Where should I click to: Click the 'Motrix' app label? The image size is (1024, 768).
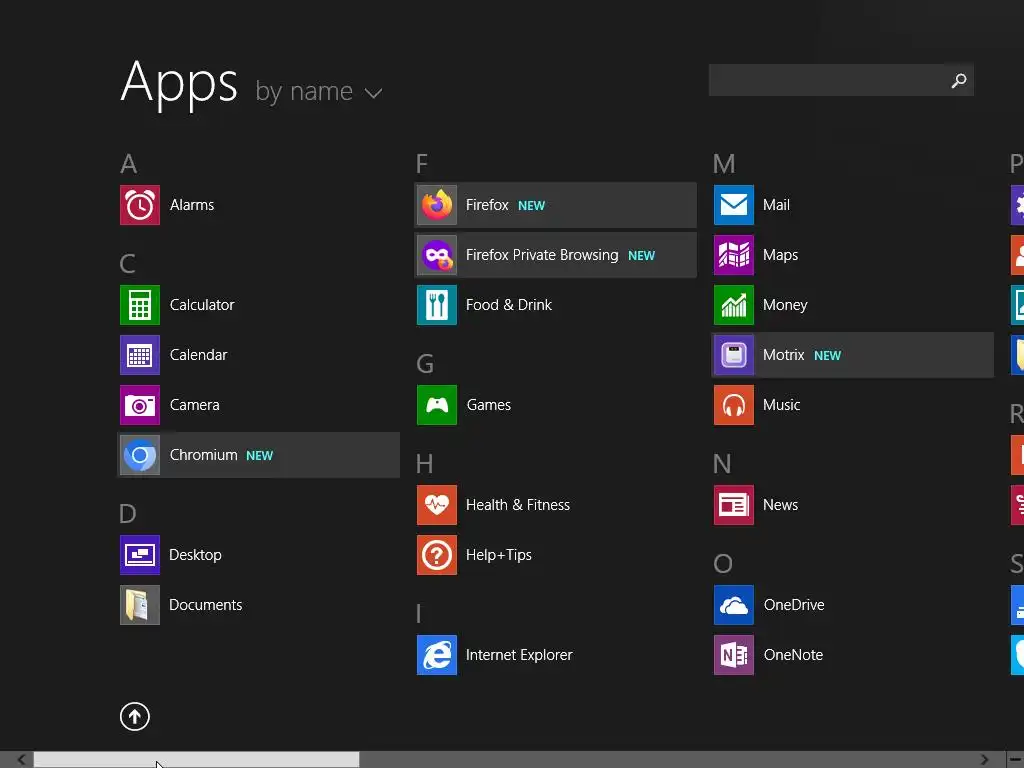[x=784, y=355]
